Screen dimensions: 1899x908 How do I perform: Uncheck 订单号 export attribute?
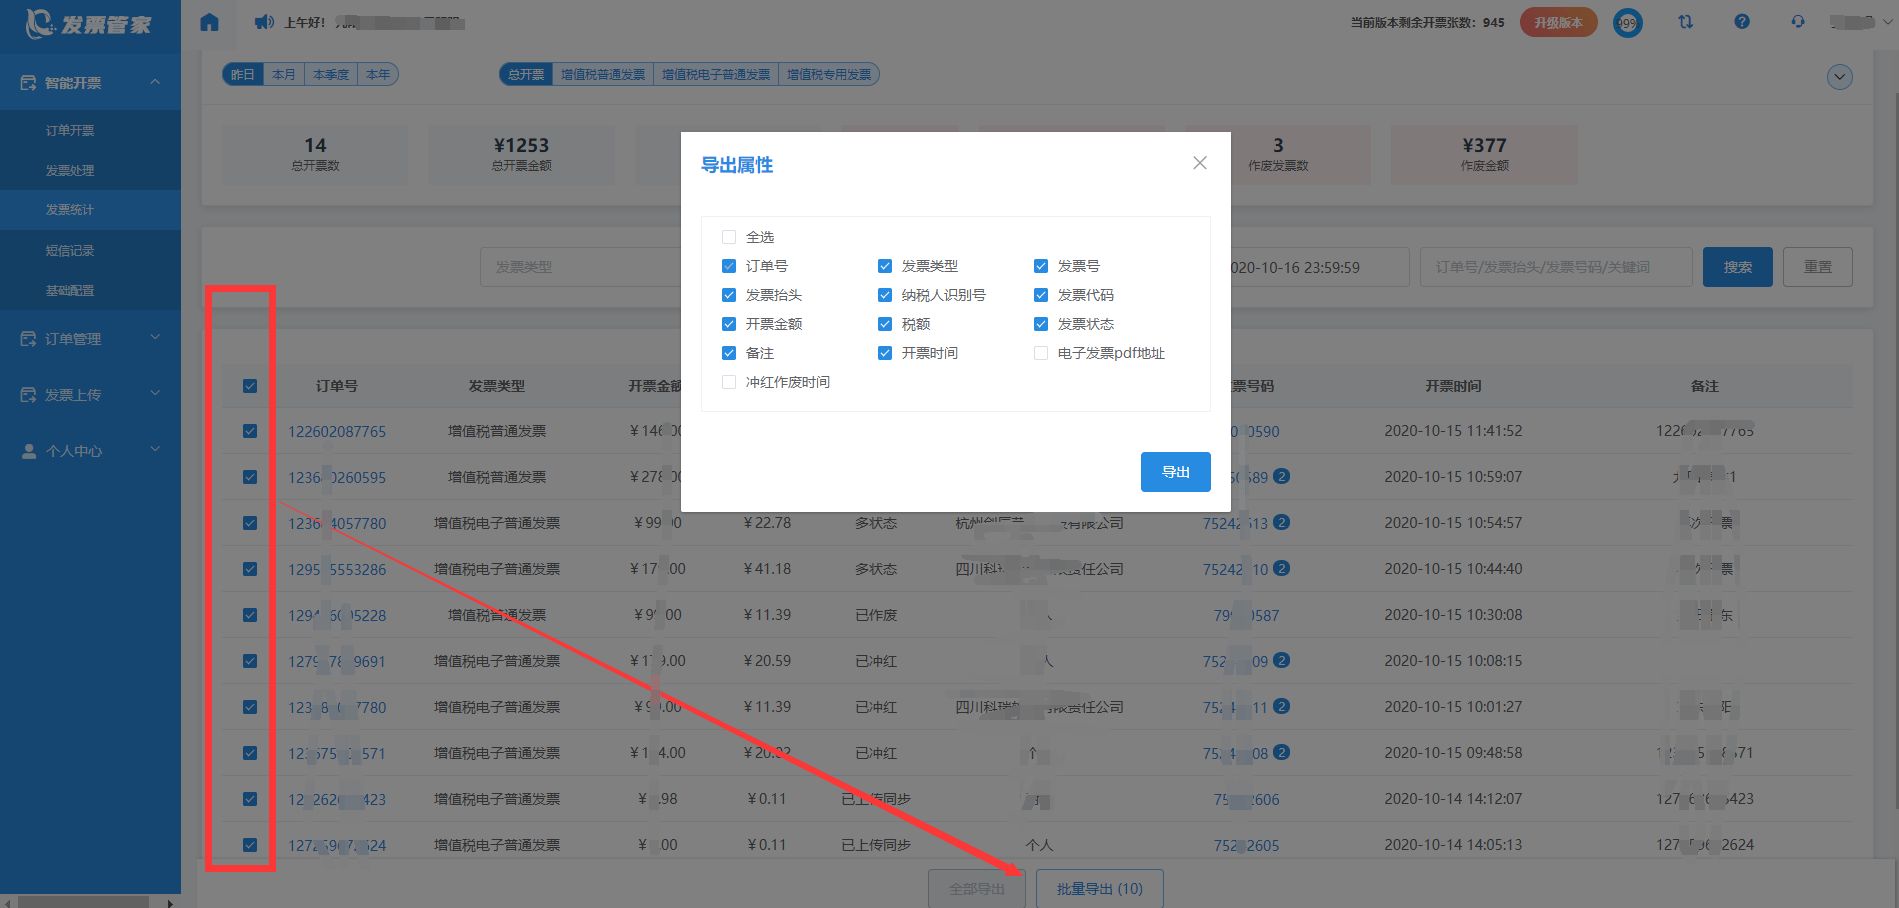(729, 266)
